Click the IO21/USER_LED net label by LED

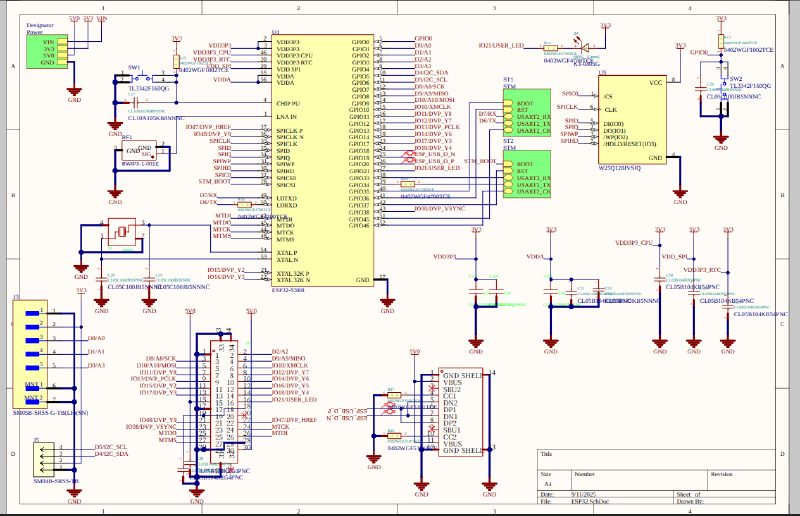[x=501, y=45]
